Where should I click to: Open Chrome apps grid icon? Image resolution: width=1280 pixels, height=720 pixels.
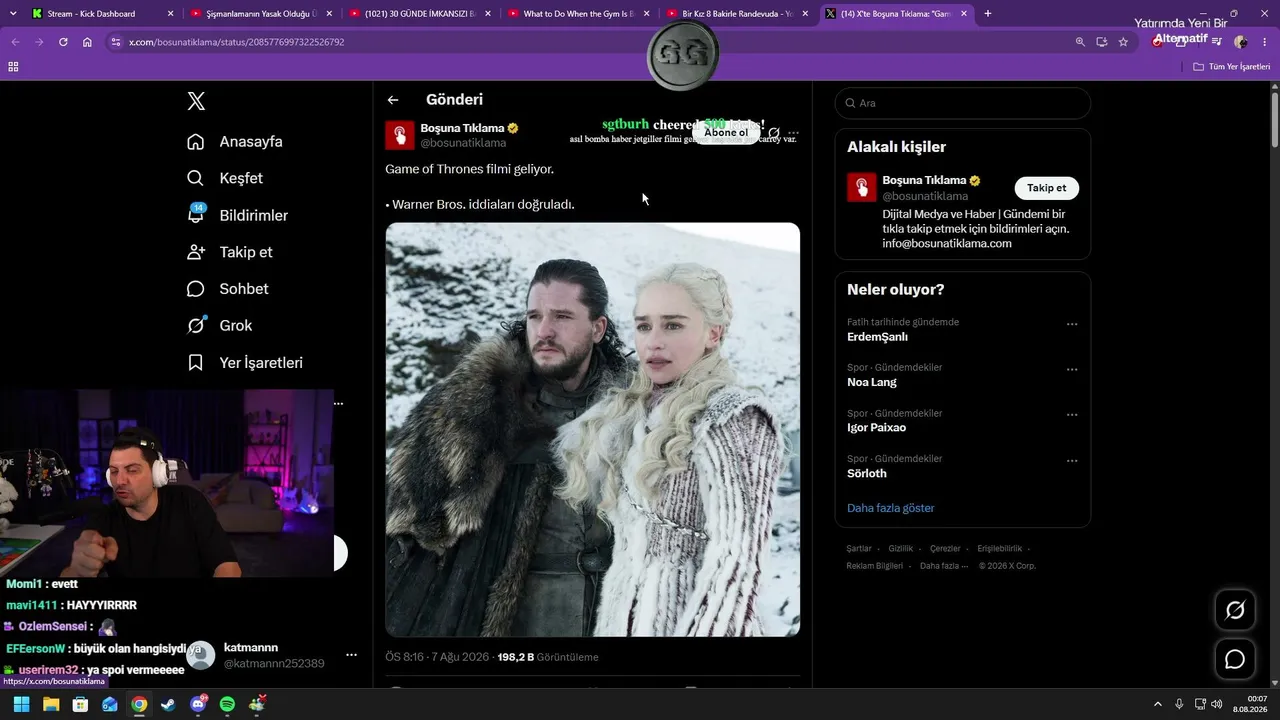[x=13, y=67]
